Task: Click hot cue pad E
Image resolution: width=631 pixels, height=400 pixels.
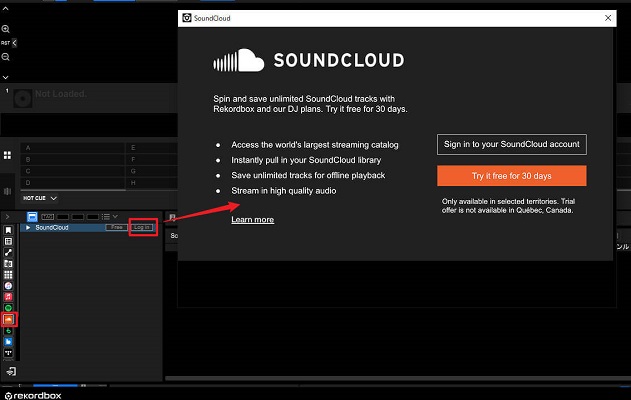Action: (x=152, y=148)
